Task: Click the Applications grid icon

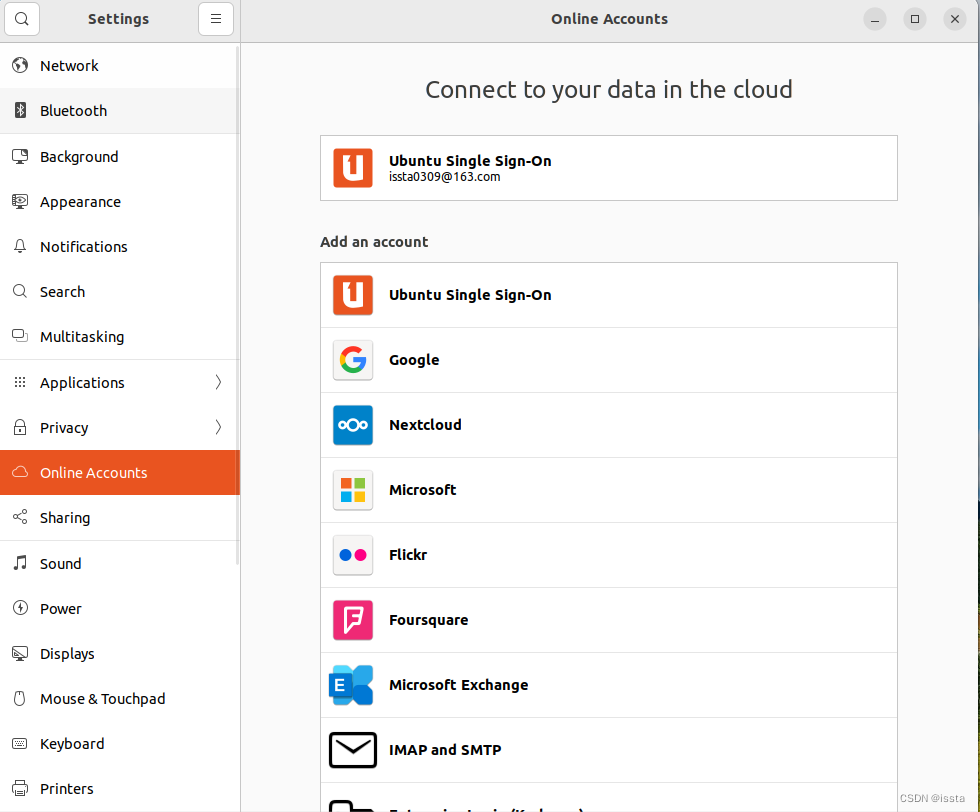Action: 20,382
